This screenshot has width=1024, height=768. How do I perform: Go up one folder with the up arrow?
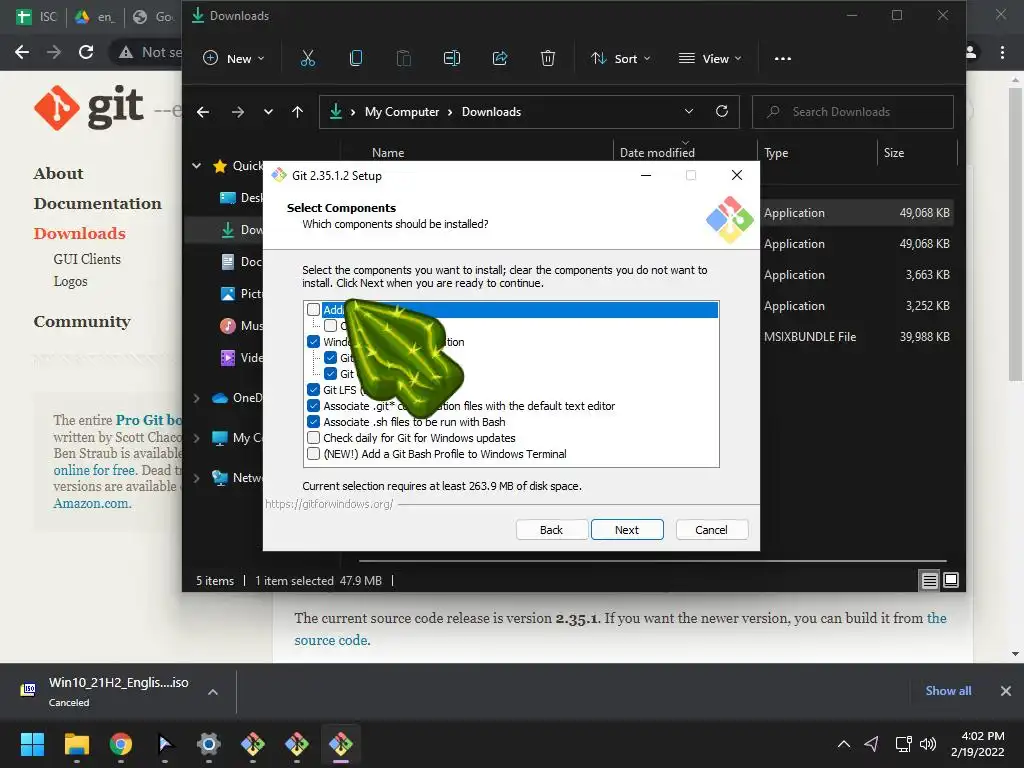pyautogui.click(x=297, y=112)
